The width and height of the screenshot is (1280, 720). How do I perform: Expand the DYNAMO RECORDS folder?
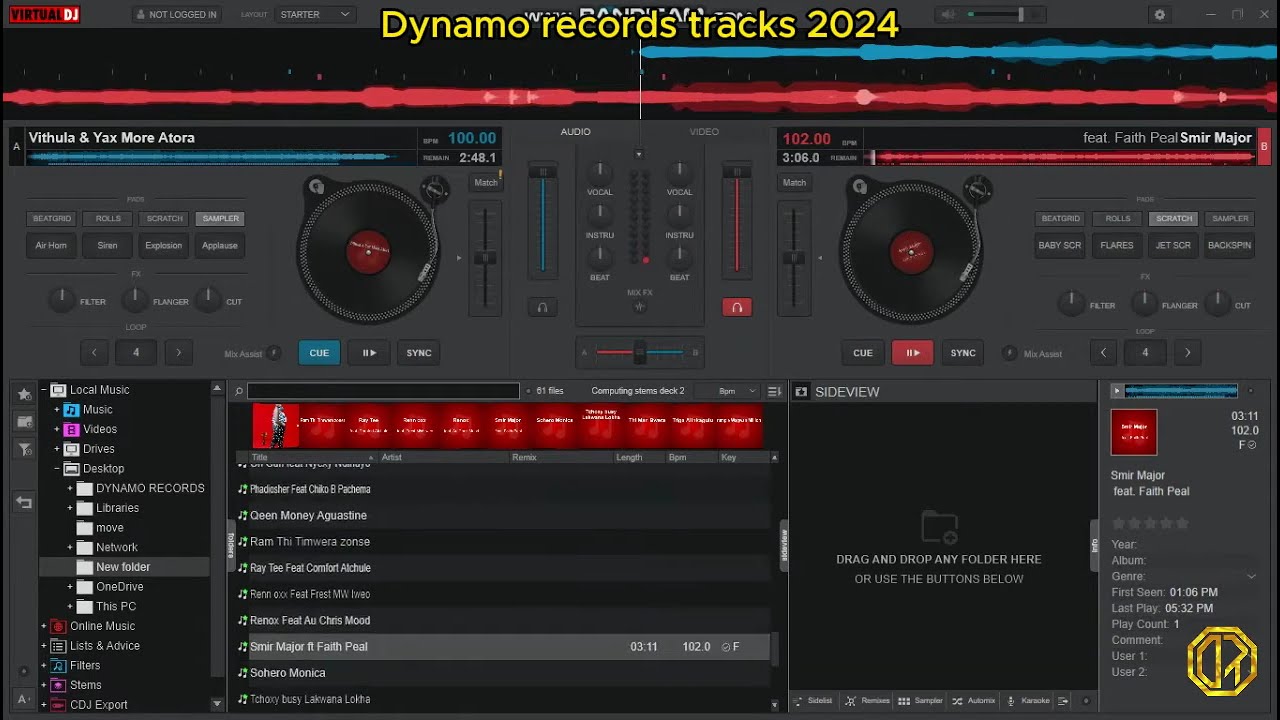pos(70,489)
